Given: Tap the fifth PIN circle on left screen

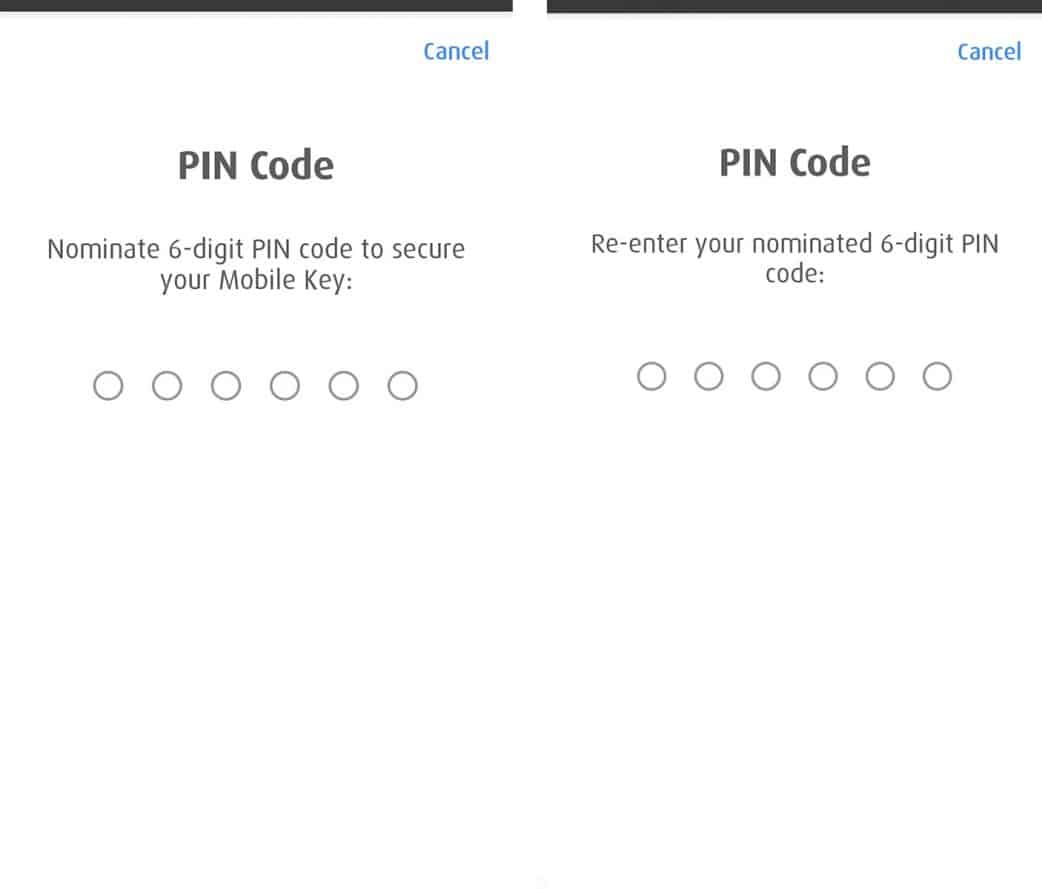Looking at the screenshot, I should 344,385.
